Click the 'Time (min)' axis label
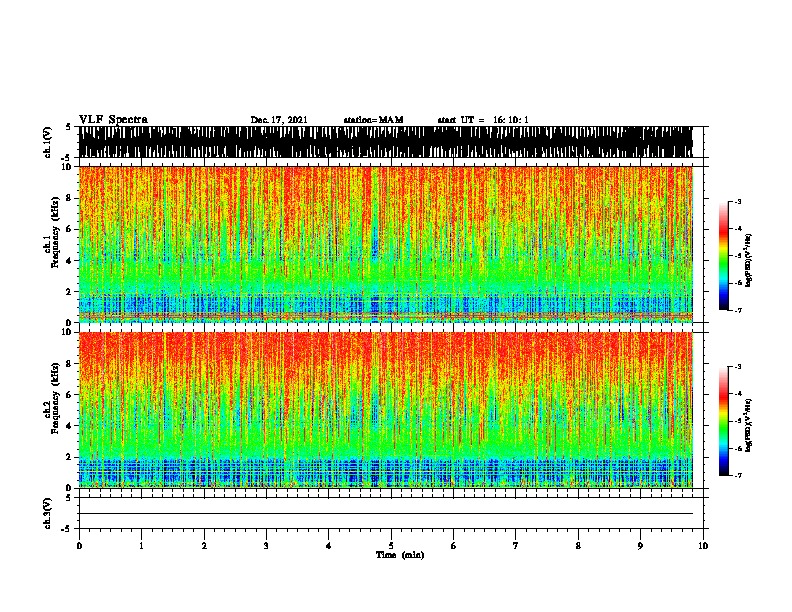The width and height of the screenshot is (792, 612). pyautogui.click(x=400, y=555)
